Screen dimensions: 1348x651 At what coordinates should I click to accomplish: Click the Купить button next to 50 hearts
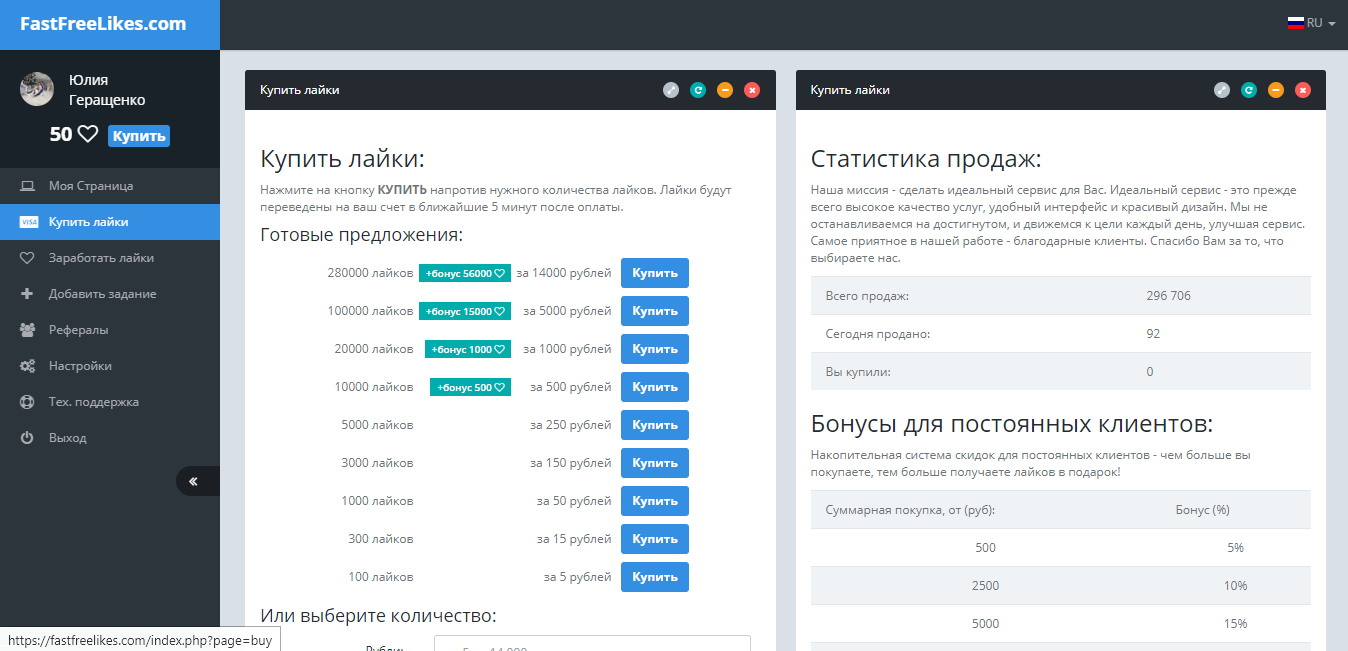[138, 135]
